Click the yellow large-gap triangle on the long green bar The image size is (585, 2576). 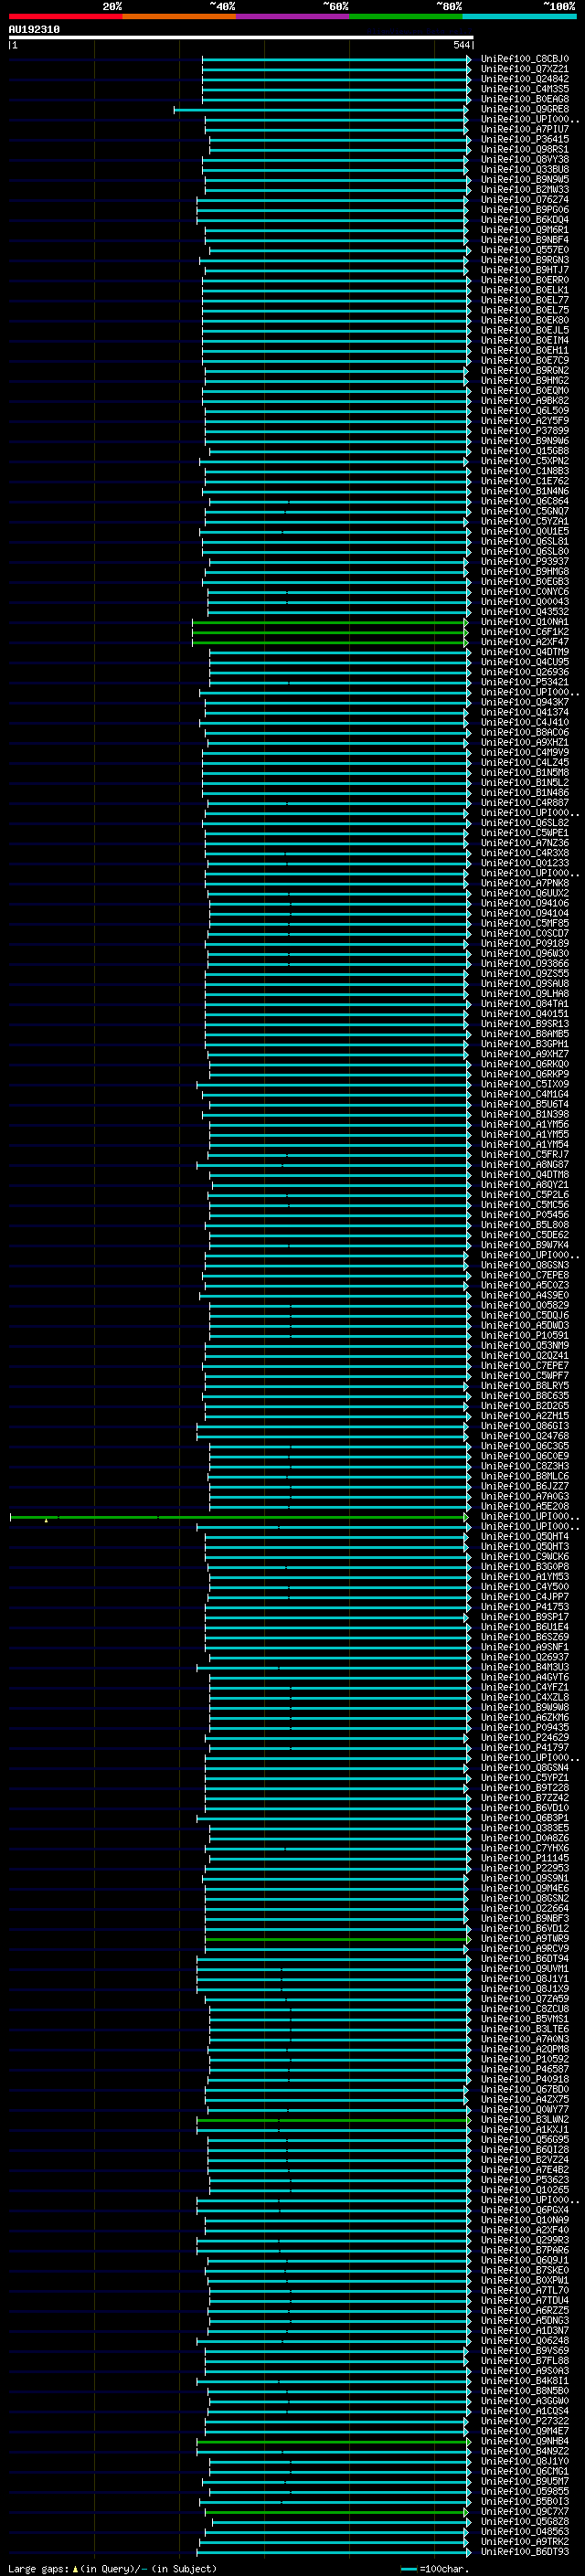coord(46,1521)
